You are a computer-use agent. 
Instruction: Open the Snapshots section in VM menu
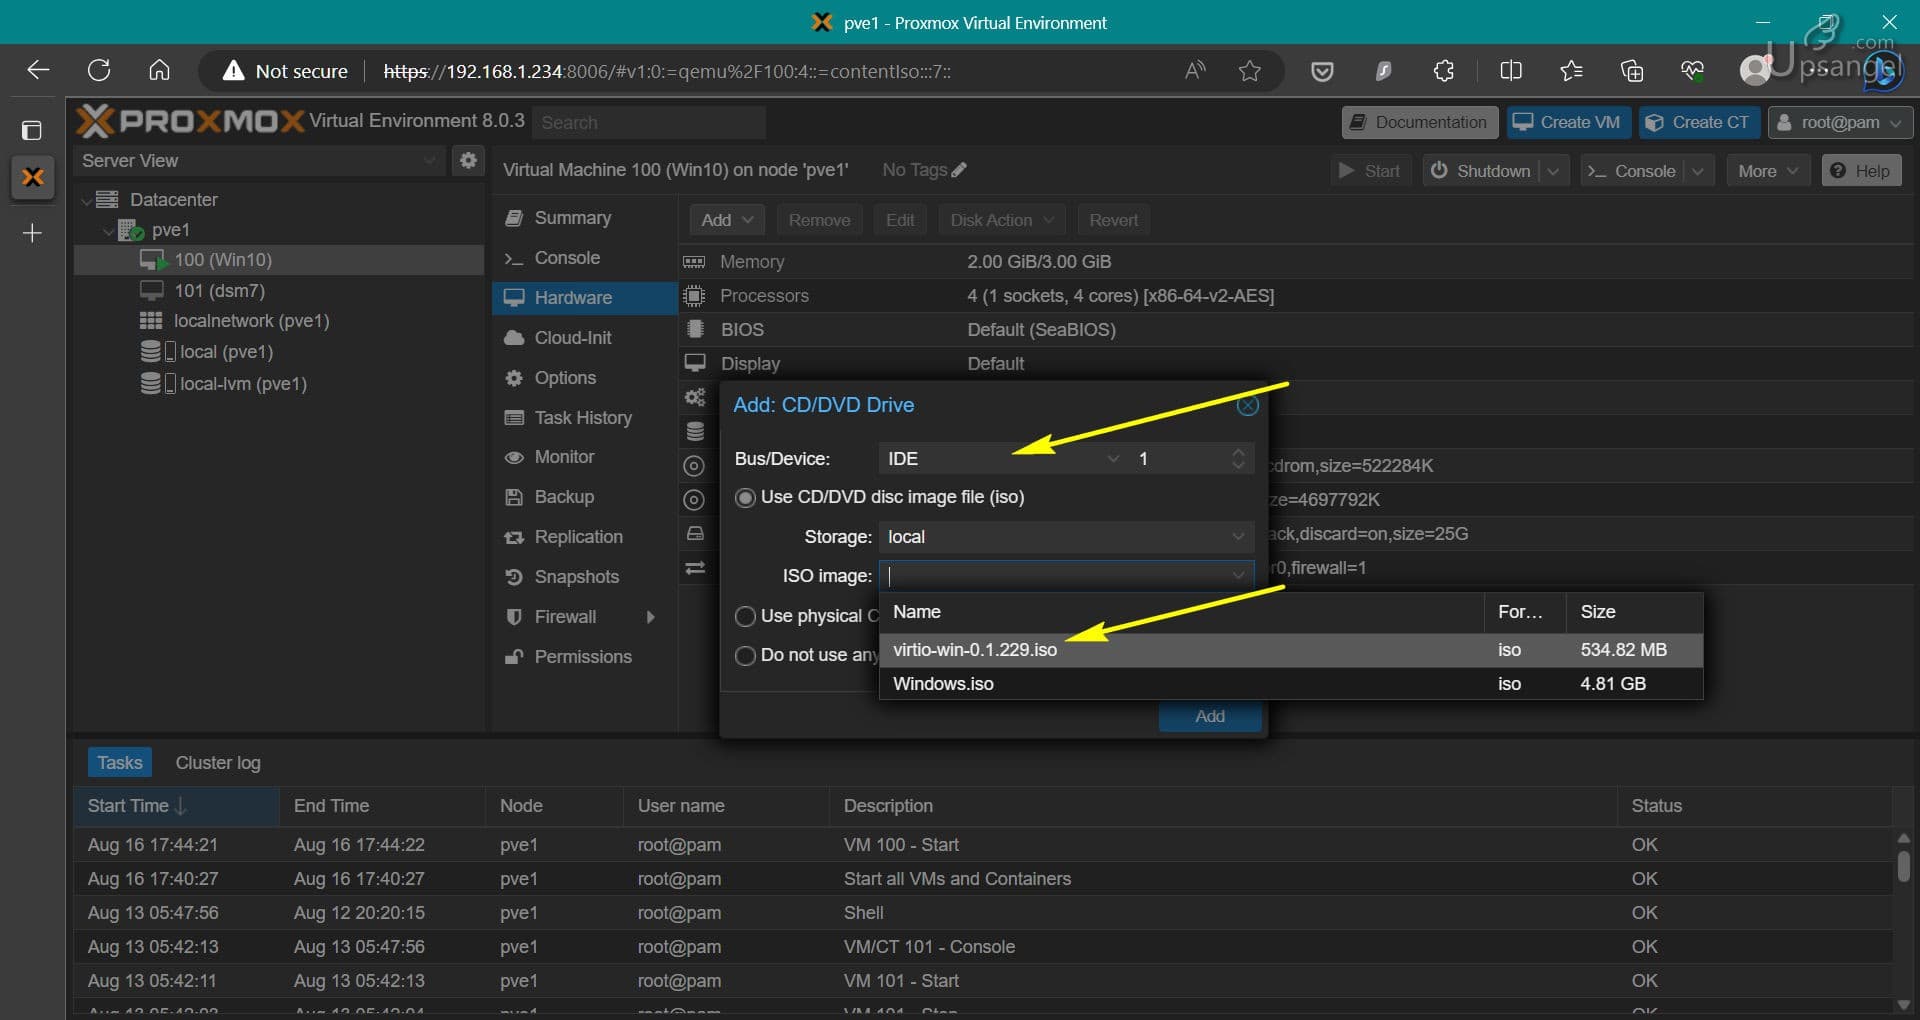click(x=576, y=577)
